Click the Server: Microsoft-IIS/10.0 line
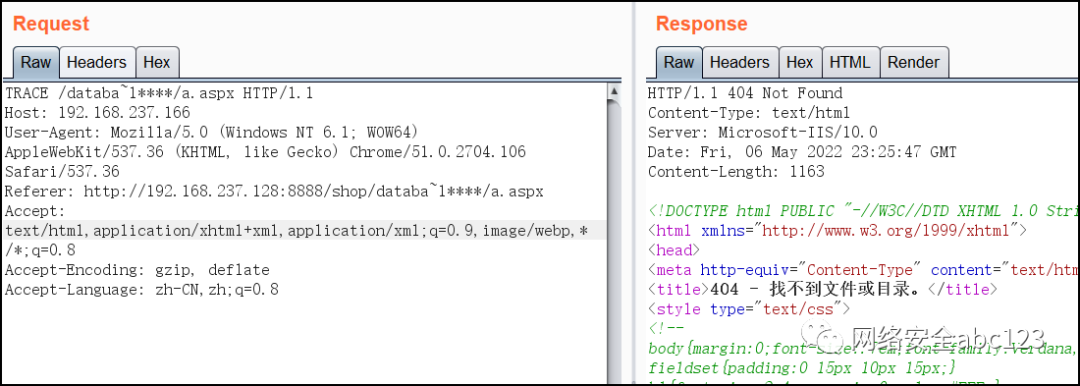Image resolution: width=1080 pixels, height=386 pixels. coord(763,132)
